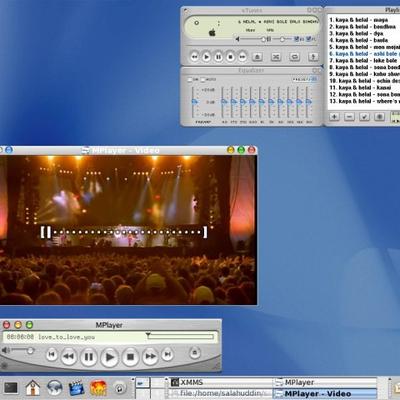Click the first equalizer band slider
Screen dimensions: 400x400
224,102
